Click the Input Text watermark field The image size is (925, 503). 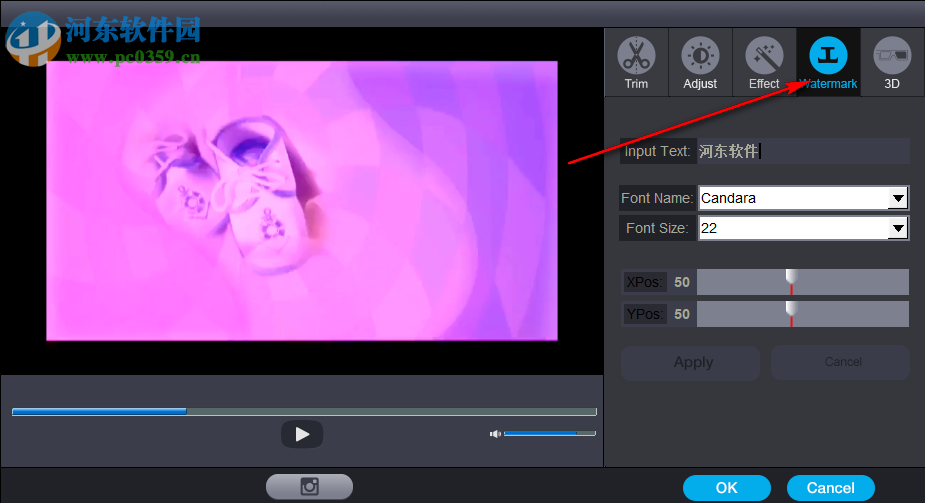click(x=803, y=151)
